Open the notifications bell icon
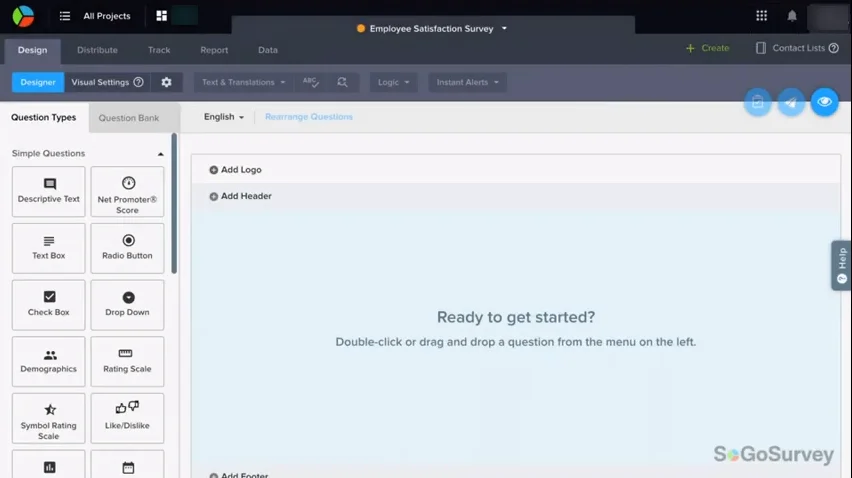This screenshot has height=478, width=852. tap(792, 16)
